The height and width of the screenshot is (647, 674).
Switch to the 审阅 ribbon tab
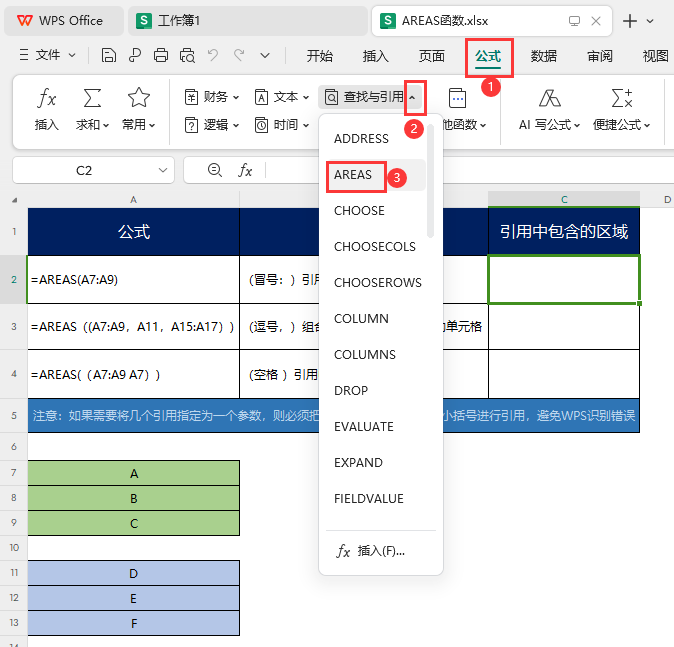tap(600, 56)
